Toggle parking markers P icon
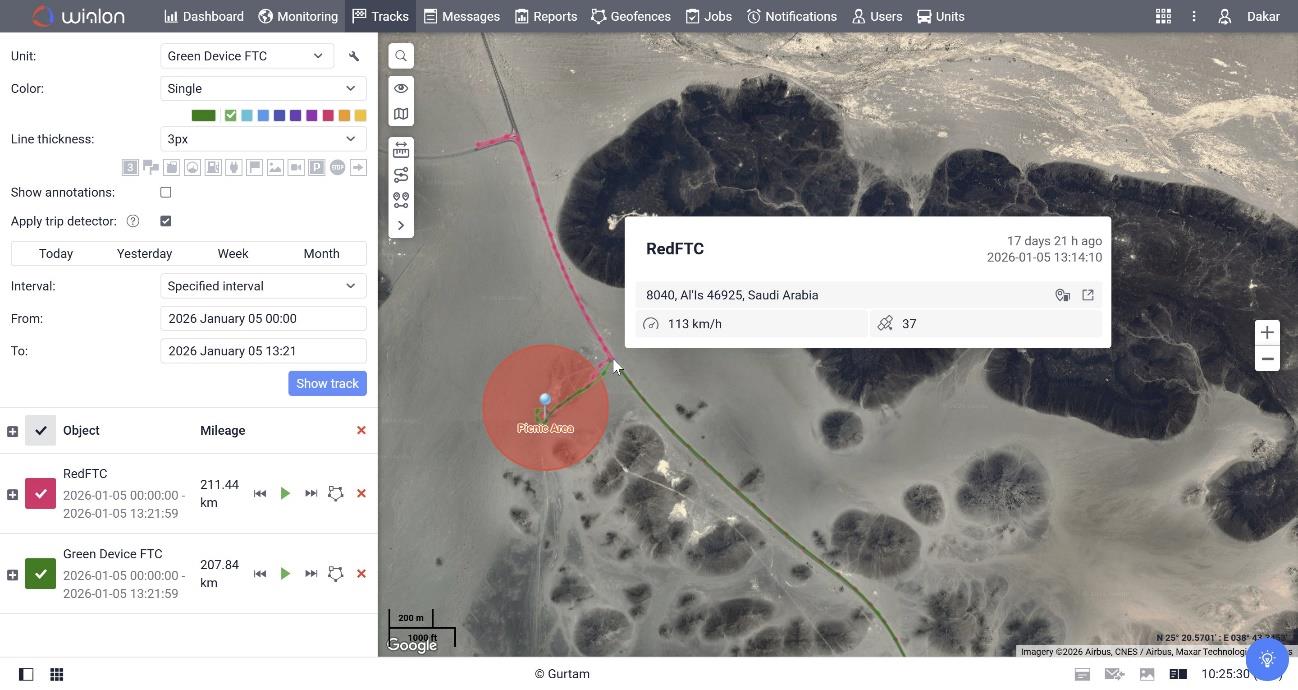The height and width of the screenshot is (690, 1298). tap(317, 167)
